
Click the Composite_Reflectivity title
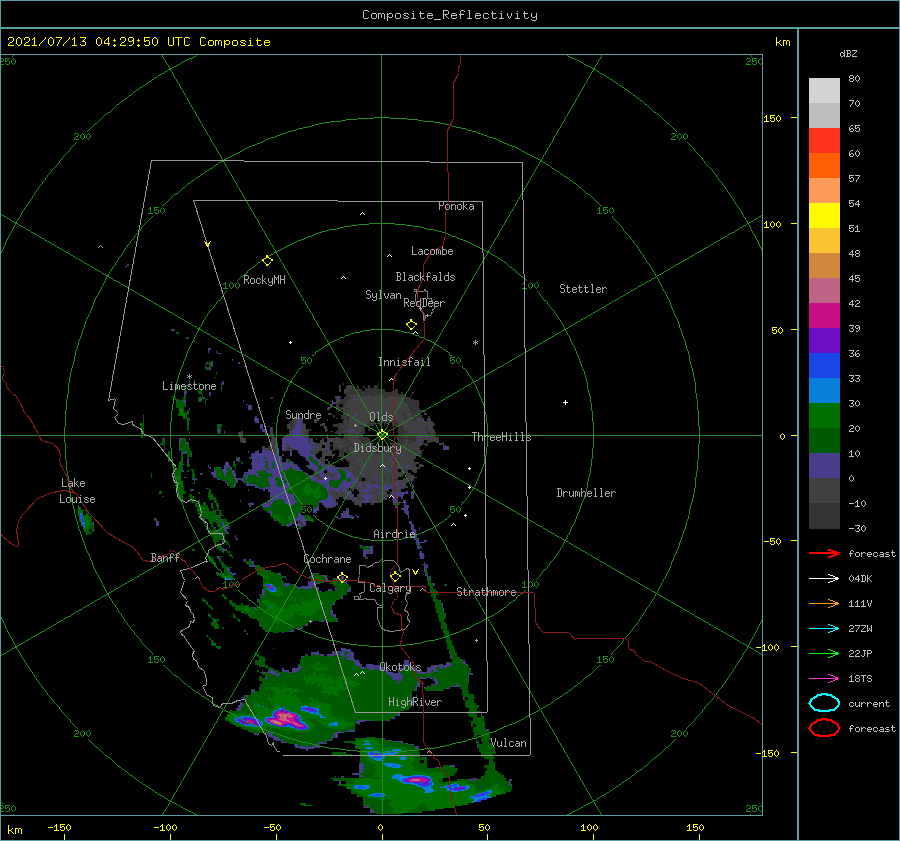tap(450, 15)
